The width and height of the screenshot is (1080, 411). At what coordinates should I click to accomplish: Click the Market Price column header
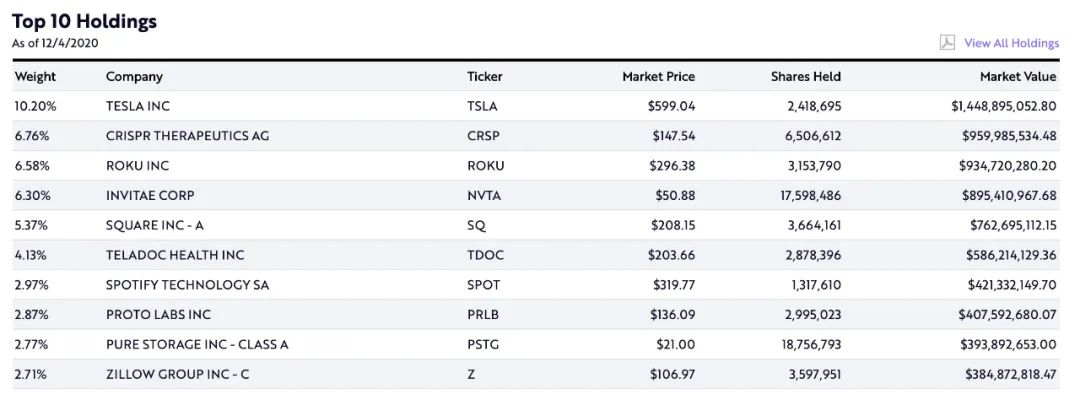point(658,77)
